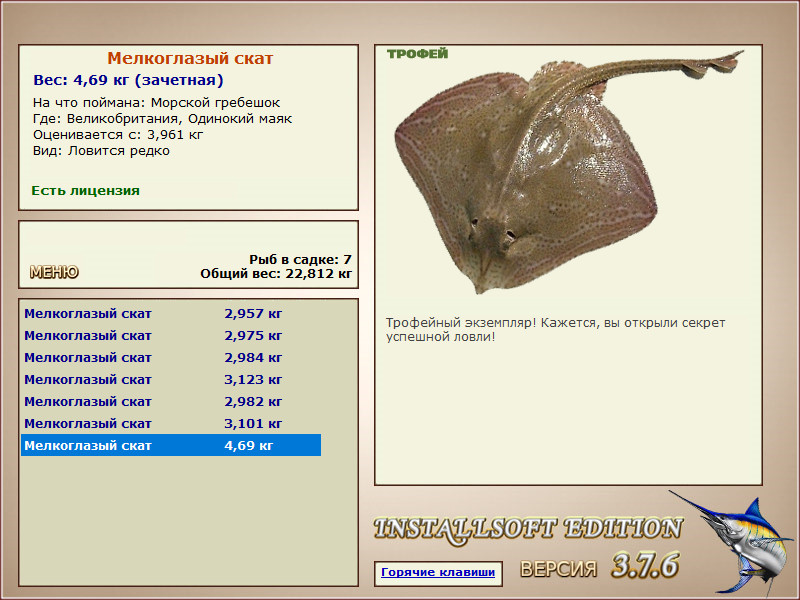Select the 2,975 кг Мелкоглазый скат row

coord(171,335)
